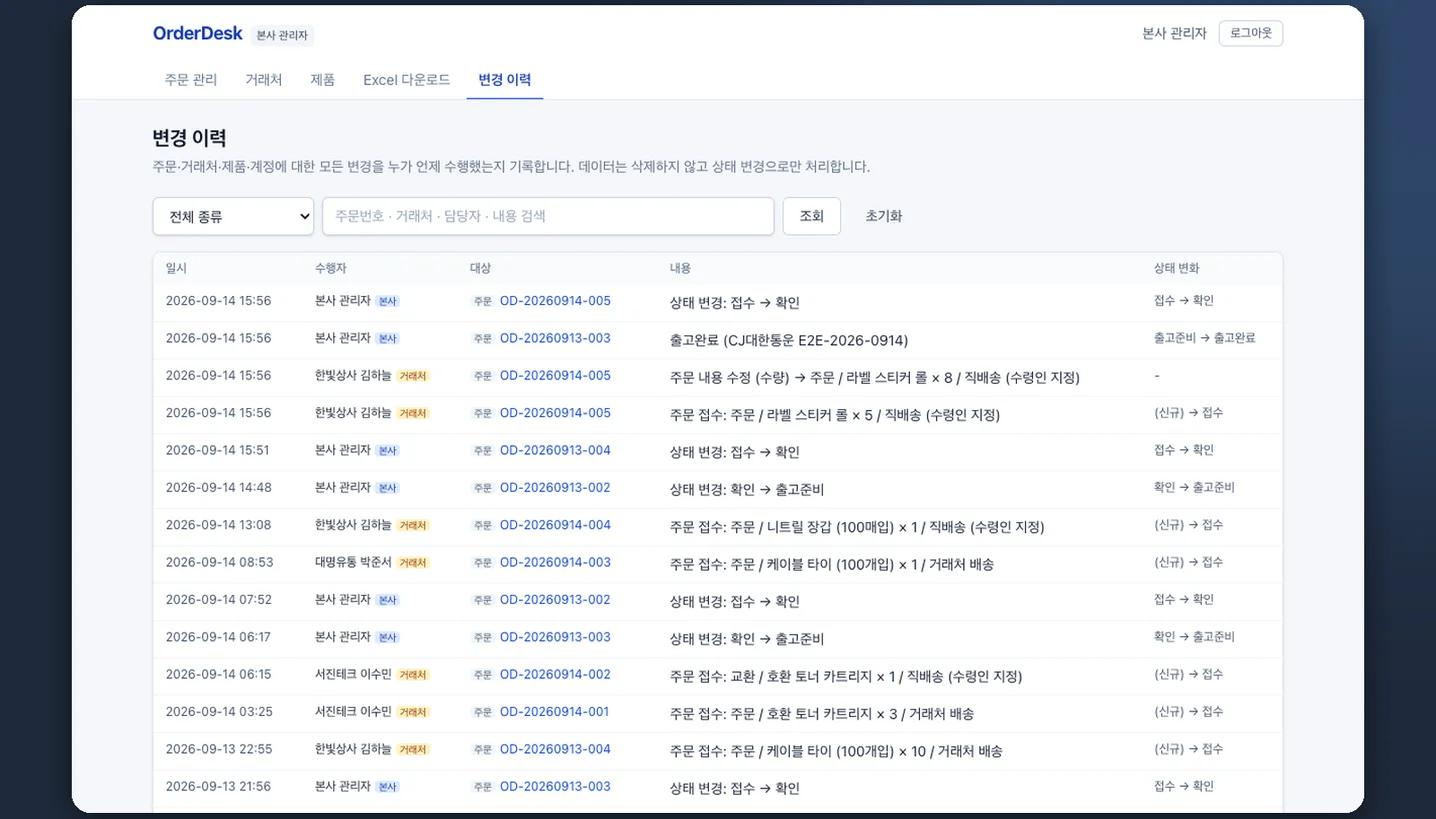
Task: Open OD-20260913-003 link in the 06:17 row
Action: point(555,637)
